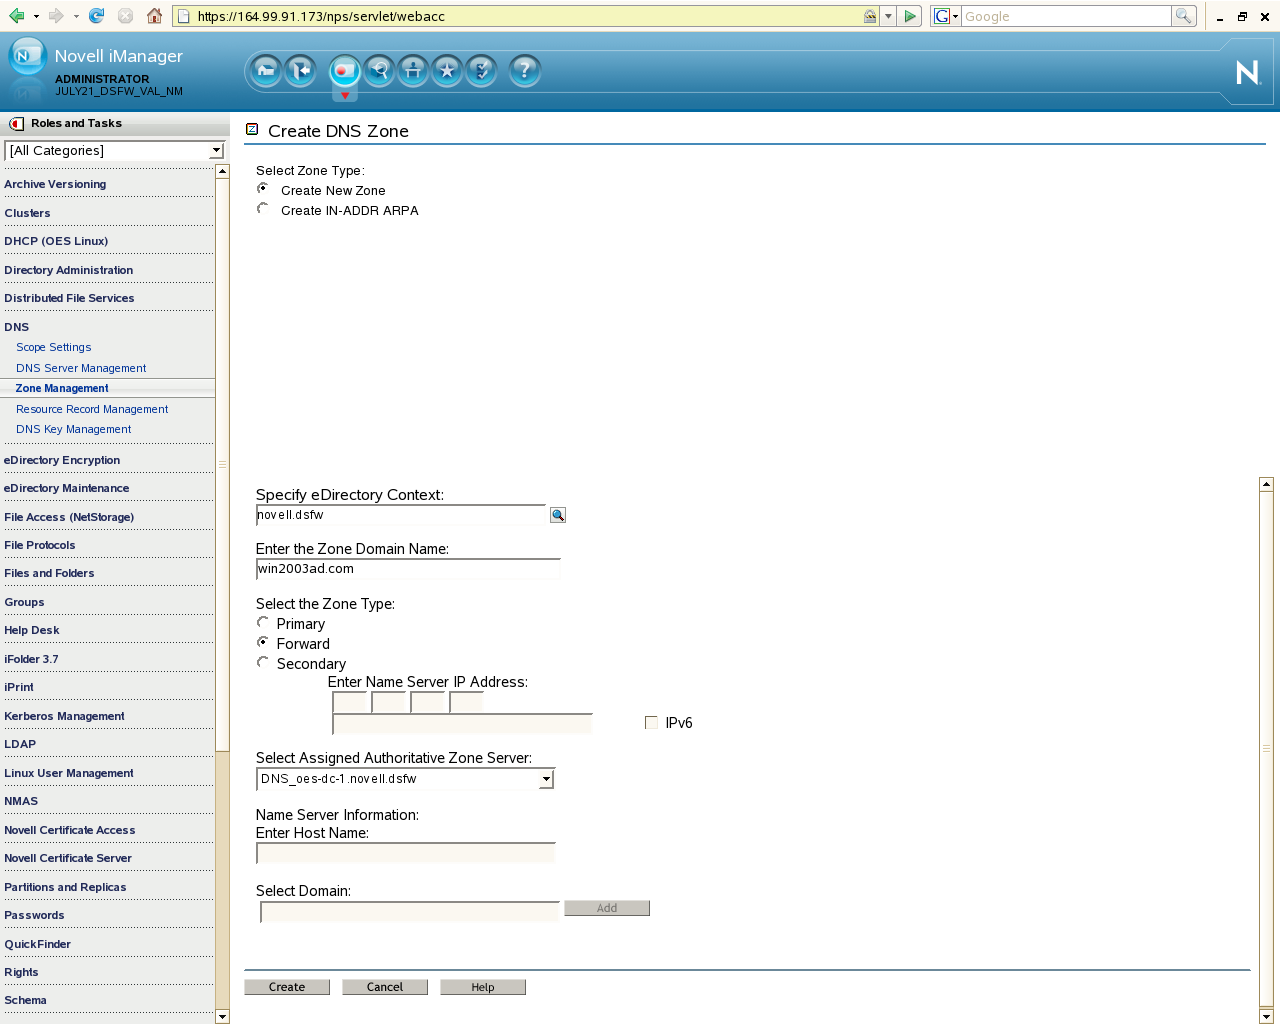
Task: Select the Create New Zone radio button
Action: click(x=263, y=189)
